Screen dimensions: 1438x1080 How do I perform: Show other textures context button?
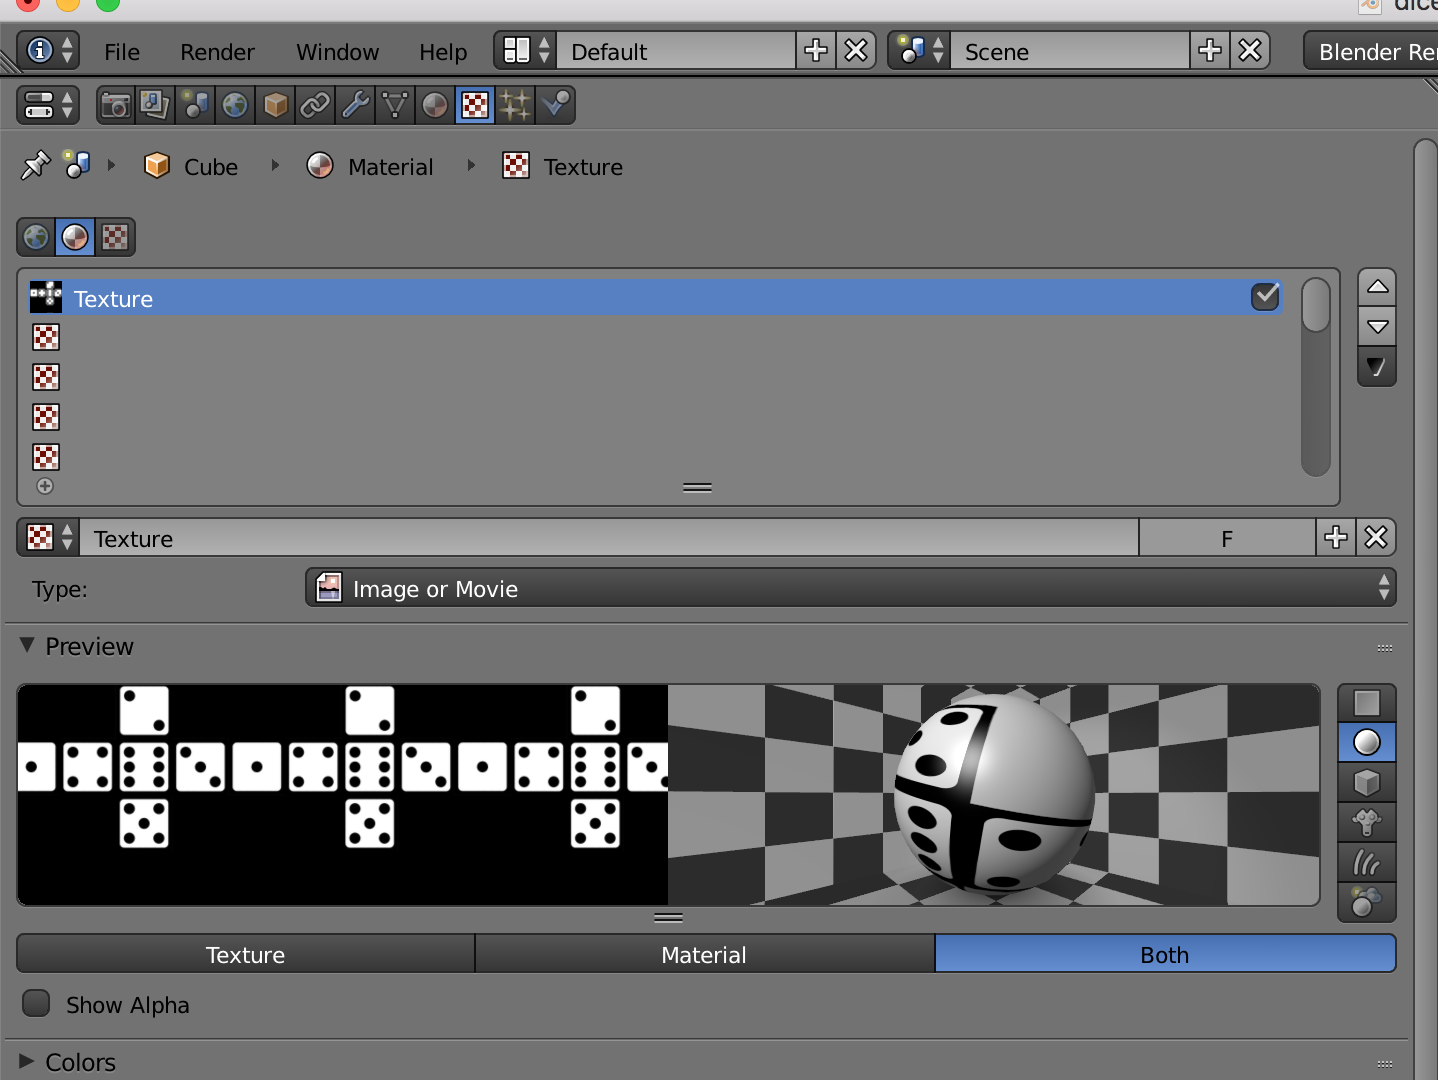pos(115,237)
